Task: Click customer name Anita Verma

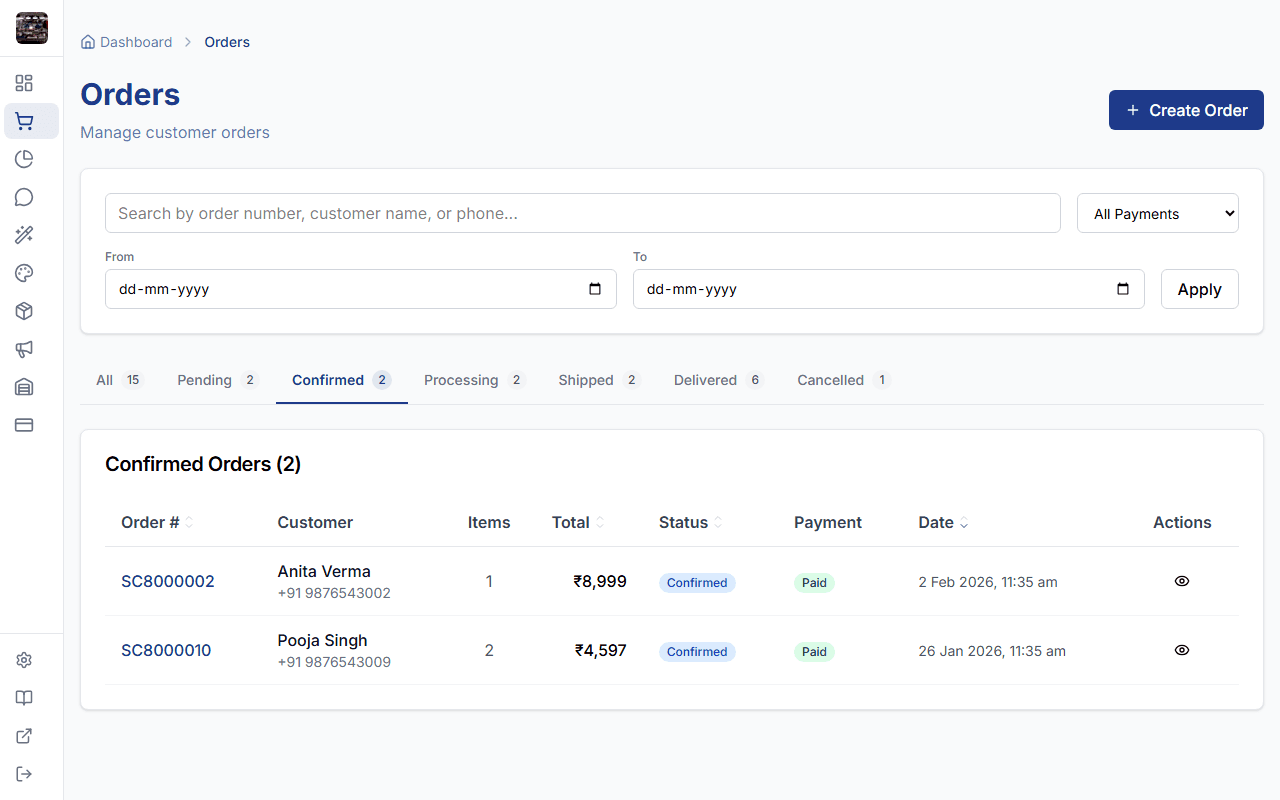Action: pyautogui.click(x=324, y=571)
